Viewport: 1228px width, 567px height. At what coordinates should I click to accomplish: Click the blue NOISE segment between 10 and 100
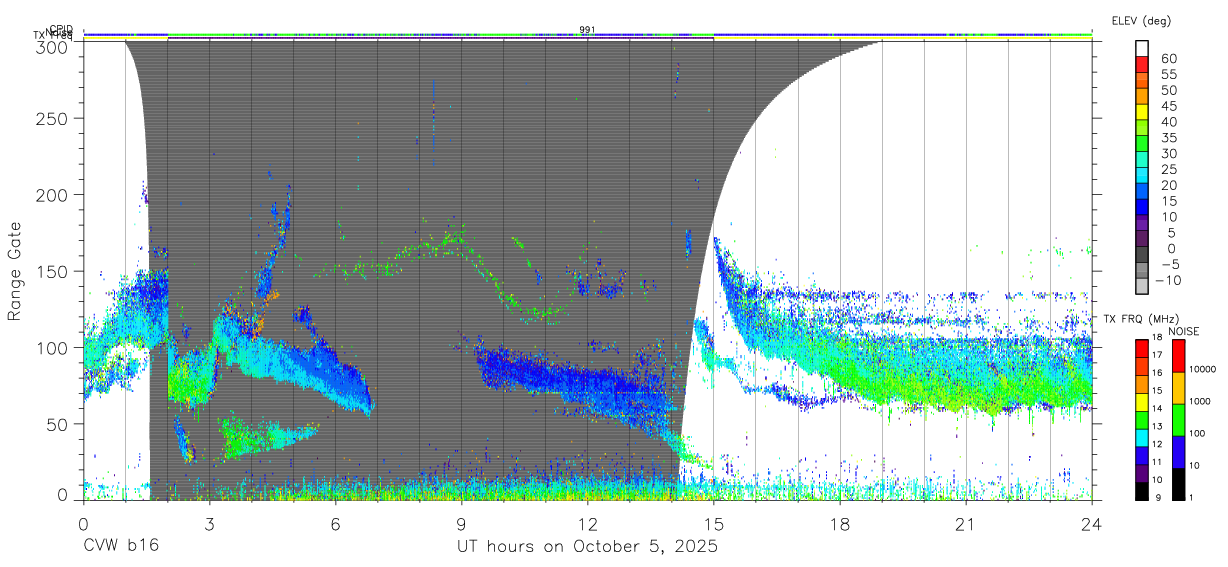[1178, 451]
